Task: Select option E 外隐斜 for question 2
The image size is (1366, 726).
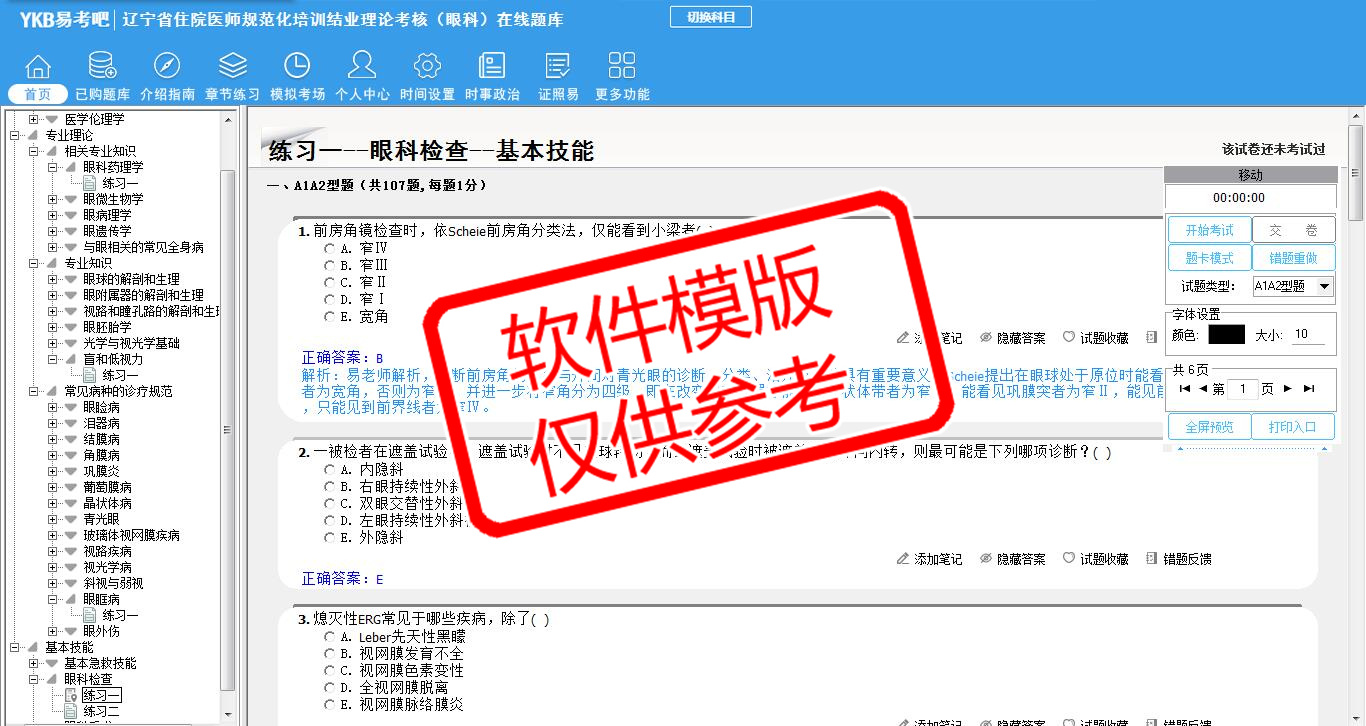Action: point(329,538)
